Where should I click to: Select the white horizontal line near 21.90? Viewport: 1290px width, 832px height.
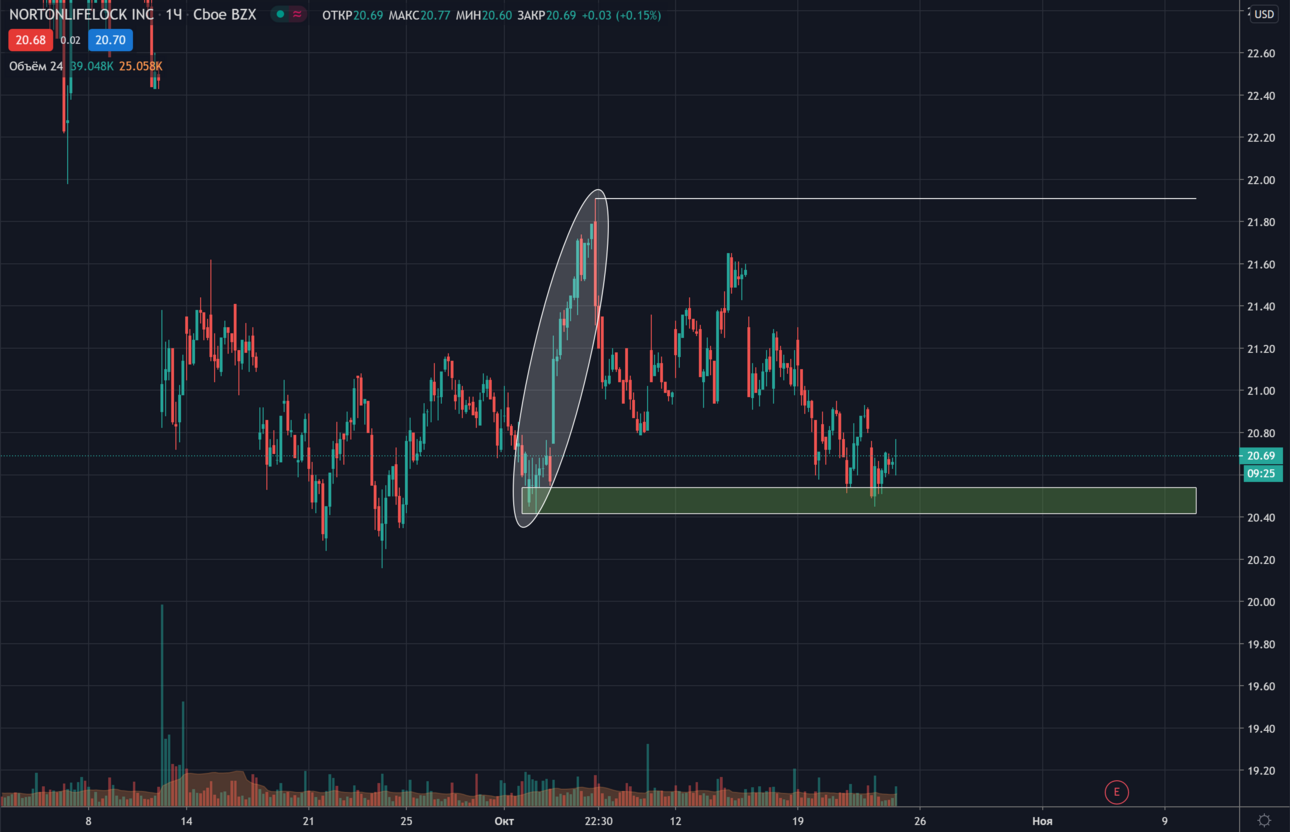(x=895, y=199)
